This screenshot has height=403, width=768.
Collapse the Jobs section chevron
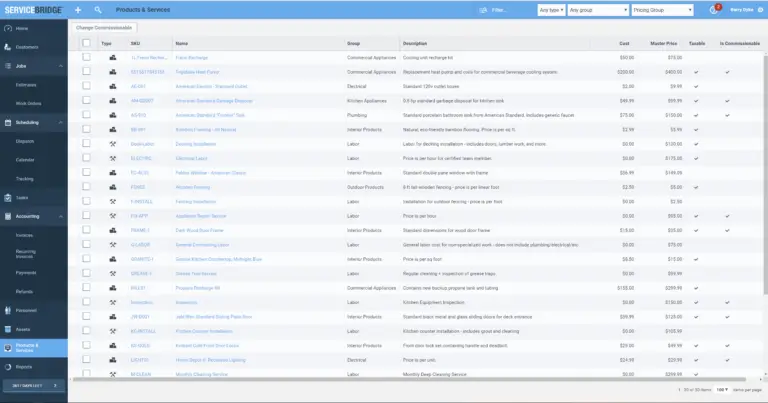(61, 66)
